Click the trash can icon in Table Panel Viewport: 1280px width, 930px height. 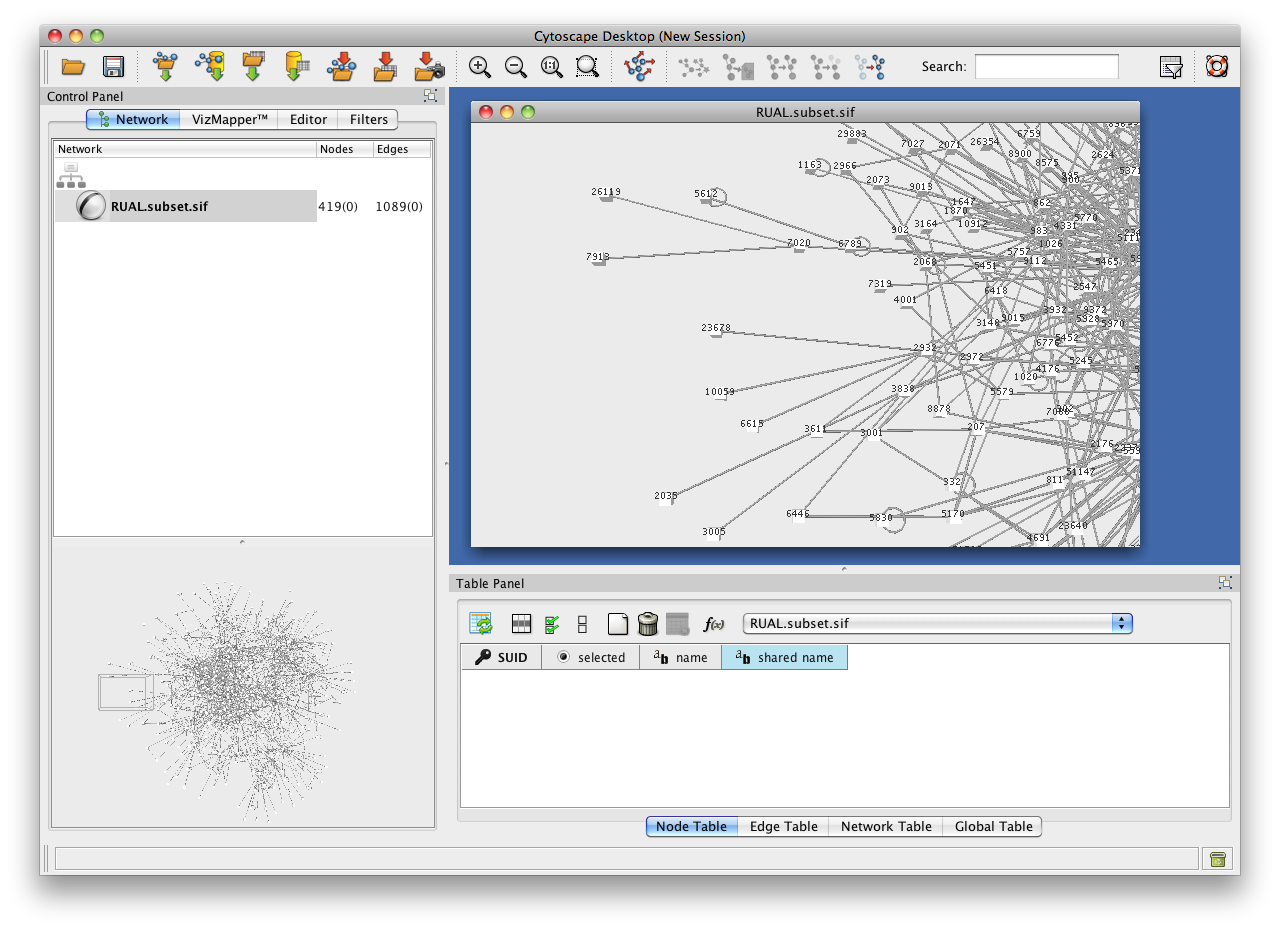click(x=647, y=624)
